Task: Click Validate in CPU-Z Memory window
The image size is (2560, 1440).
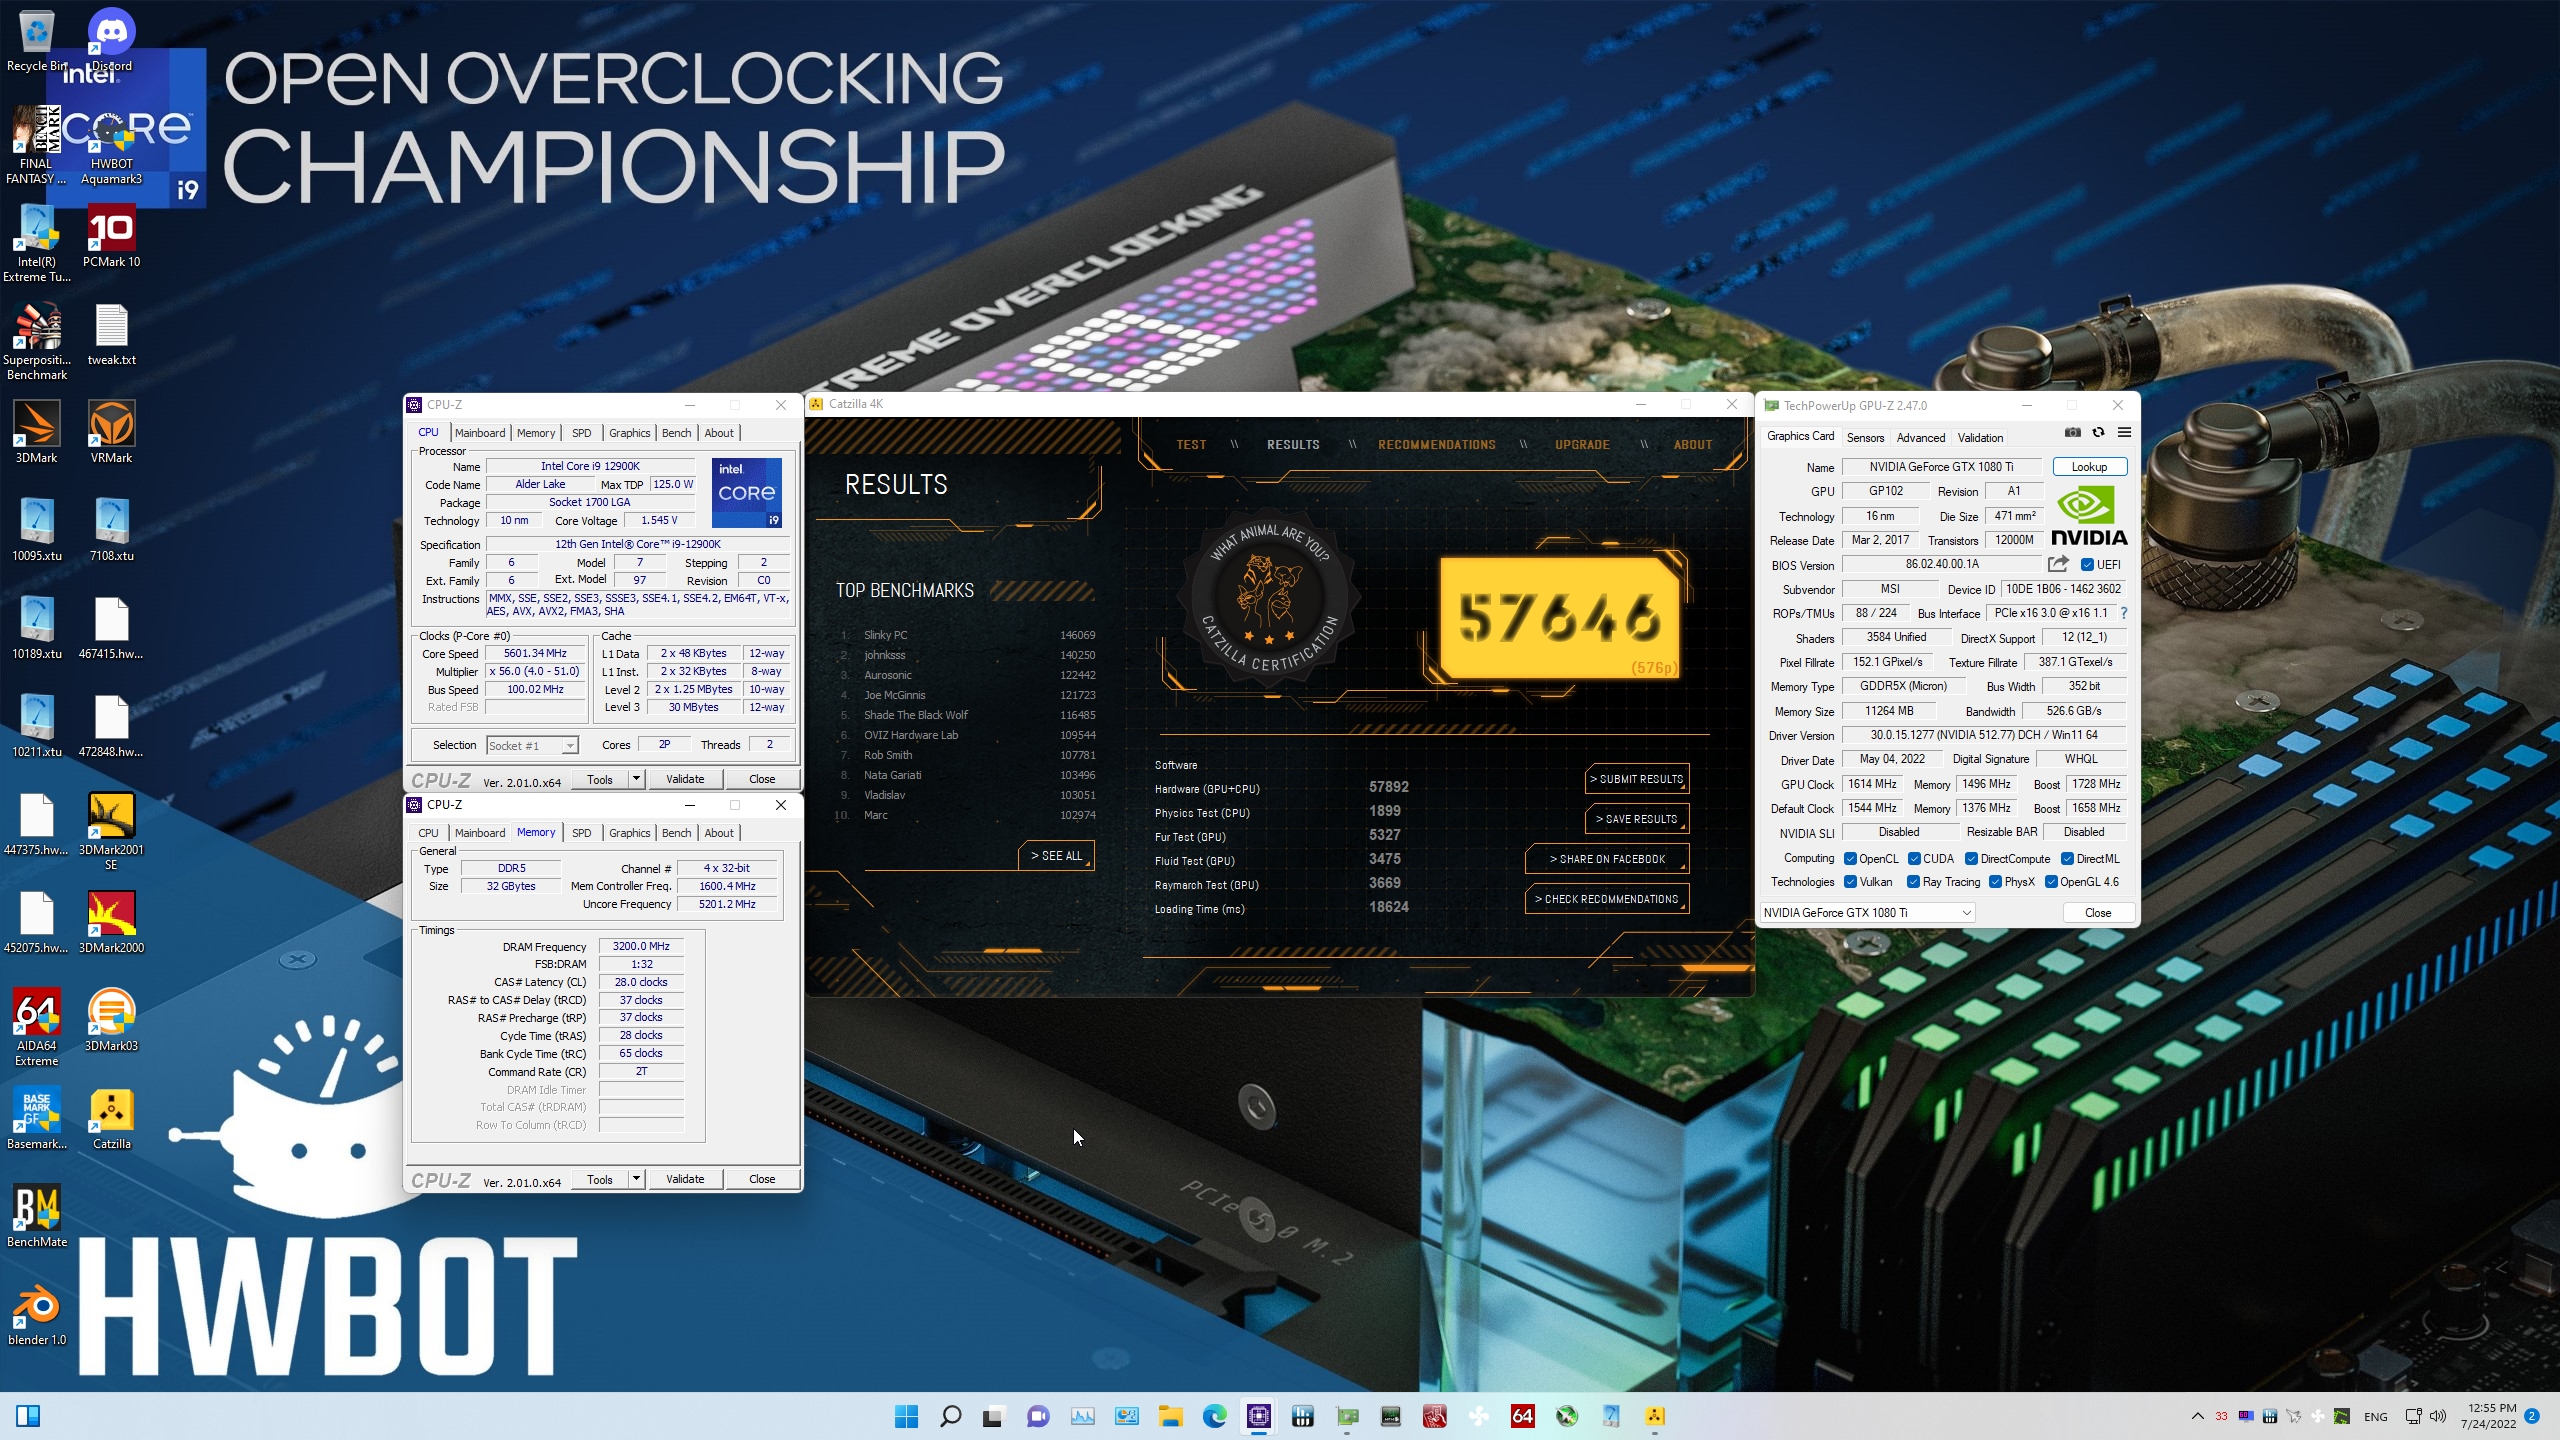Action: [685, 1178]
